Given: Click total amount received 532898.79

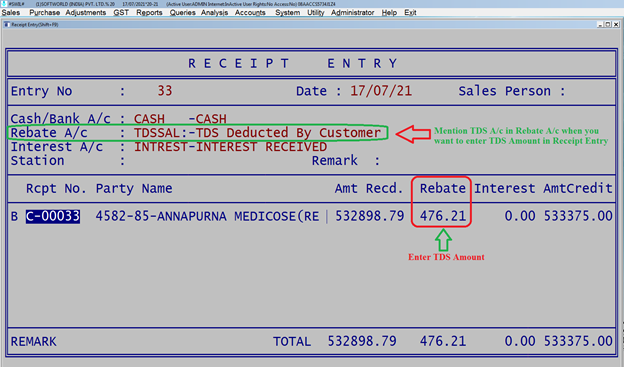Looking at the screenshot, I should pyautogui.click(x=362, y=341).
